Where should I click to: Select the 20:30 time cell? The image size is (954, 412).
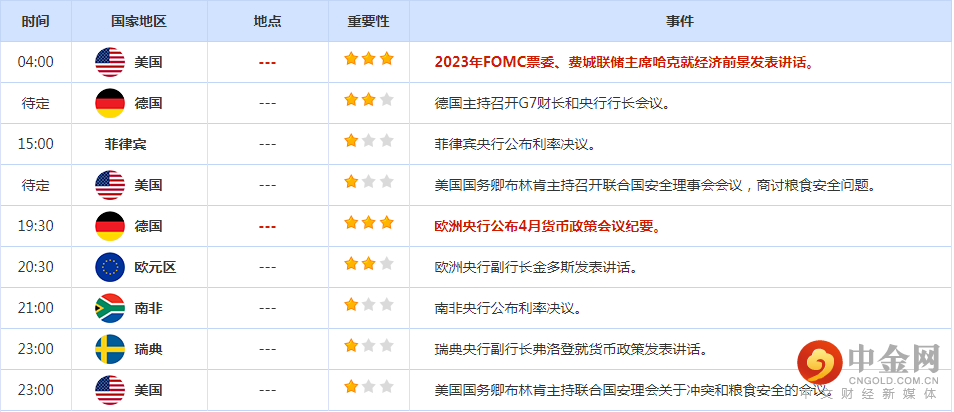(36, 267)
